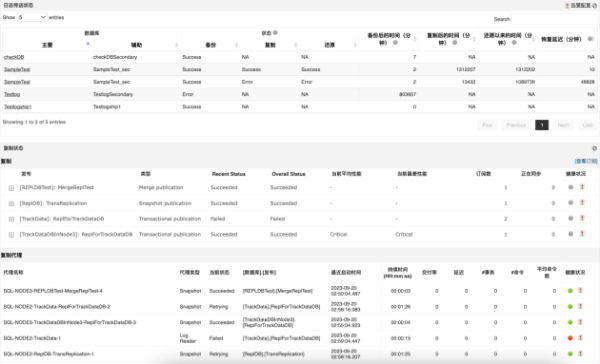Open alarm configuration traffic-light icon at top right
Viewport: 600px width, 364px height.
click(x=567, y=6)
